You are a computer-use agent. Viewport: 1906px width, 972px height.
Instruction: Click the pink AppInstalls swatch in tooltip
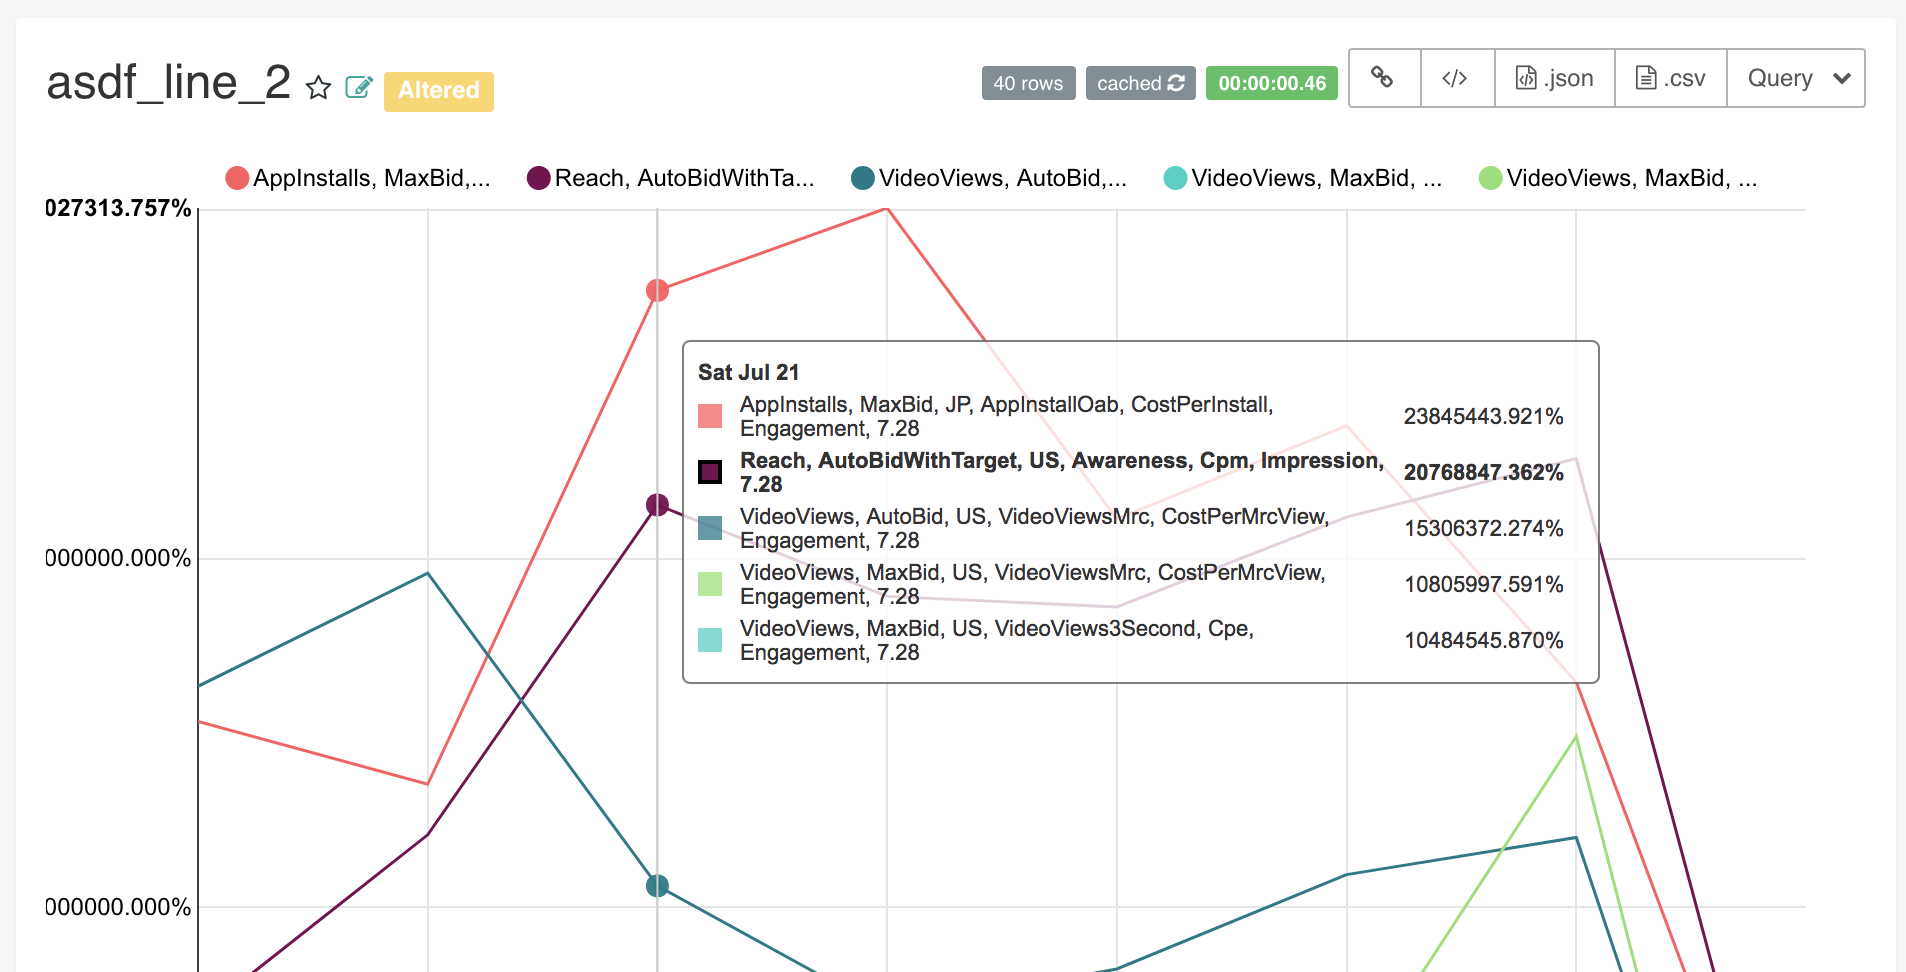pos(710,416)
